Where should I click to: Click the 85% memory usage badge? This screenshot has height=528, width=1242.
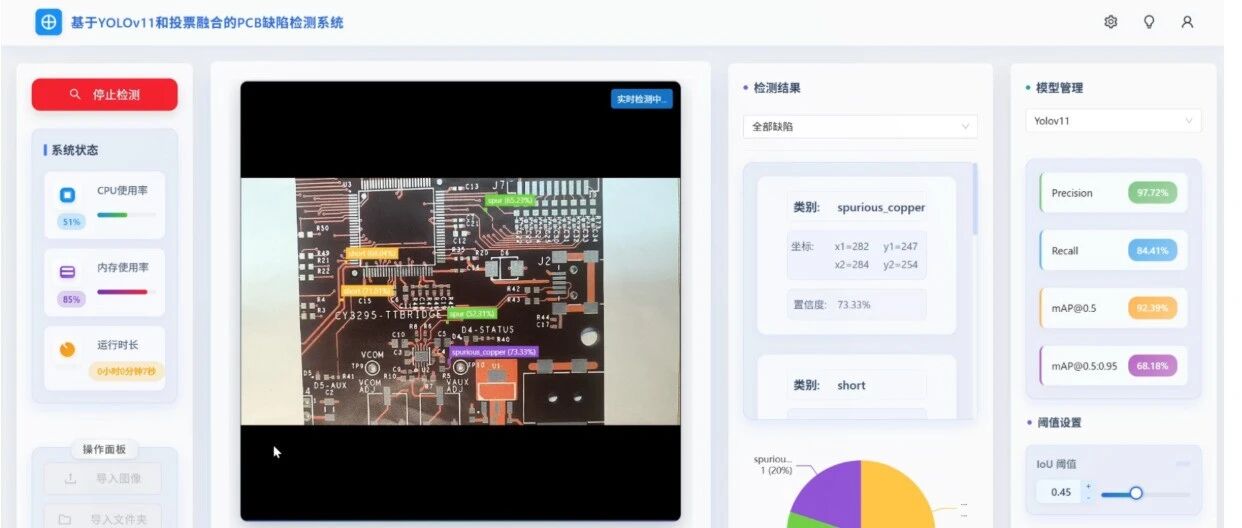71,299
